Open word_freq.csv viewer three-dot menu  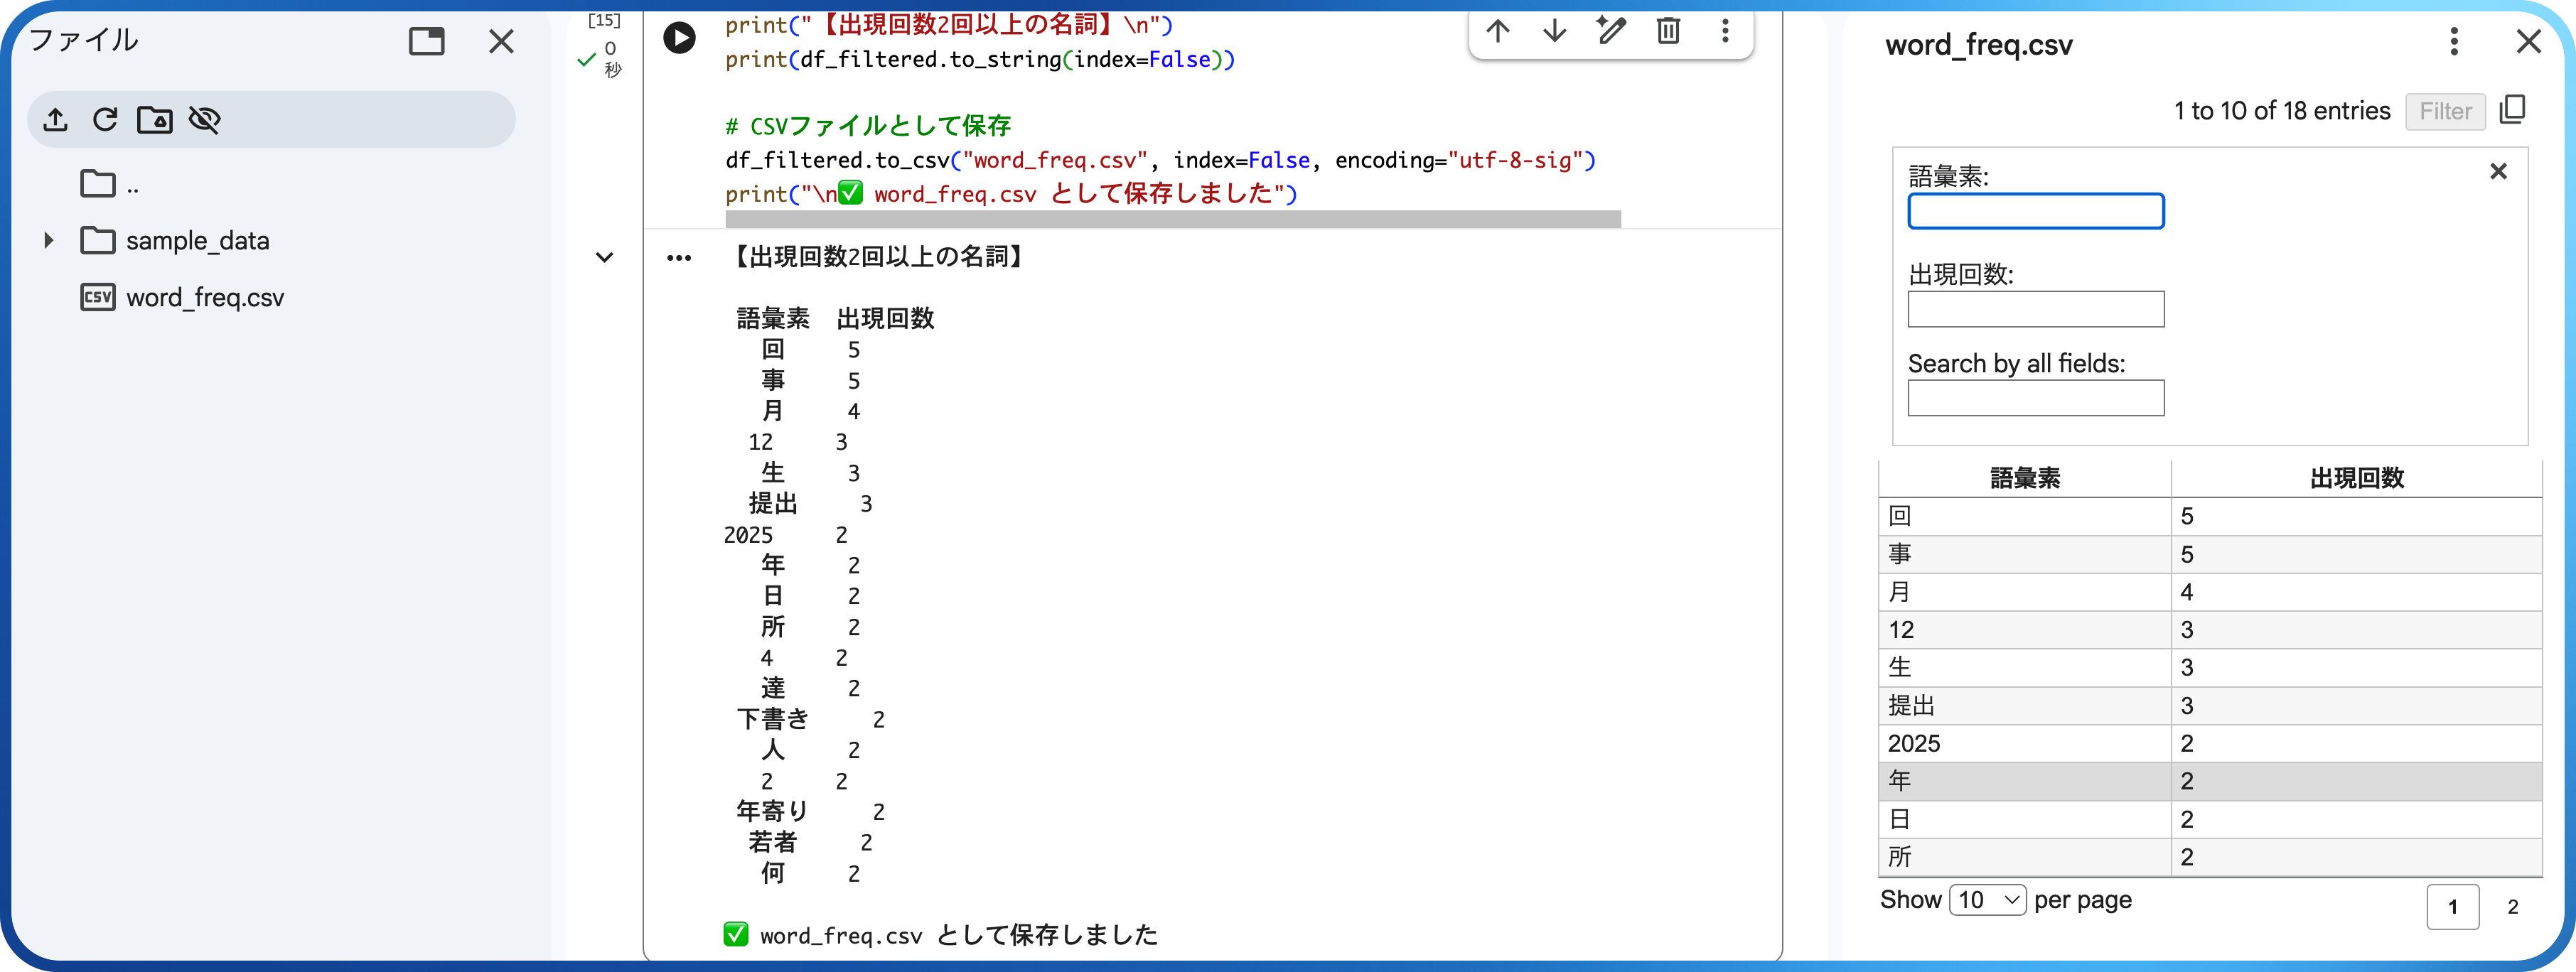point(2453,42)
